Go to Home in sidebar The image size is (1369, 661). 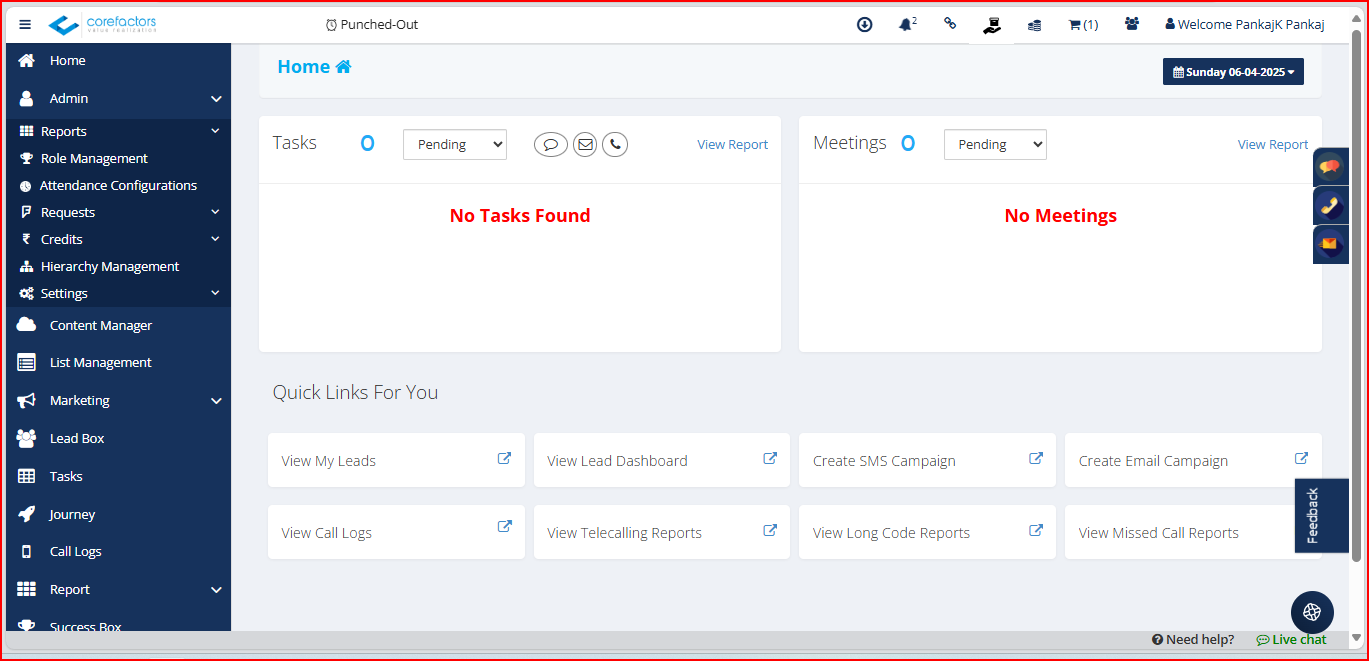click(118, 61)
